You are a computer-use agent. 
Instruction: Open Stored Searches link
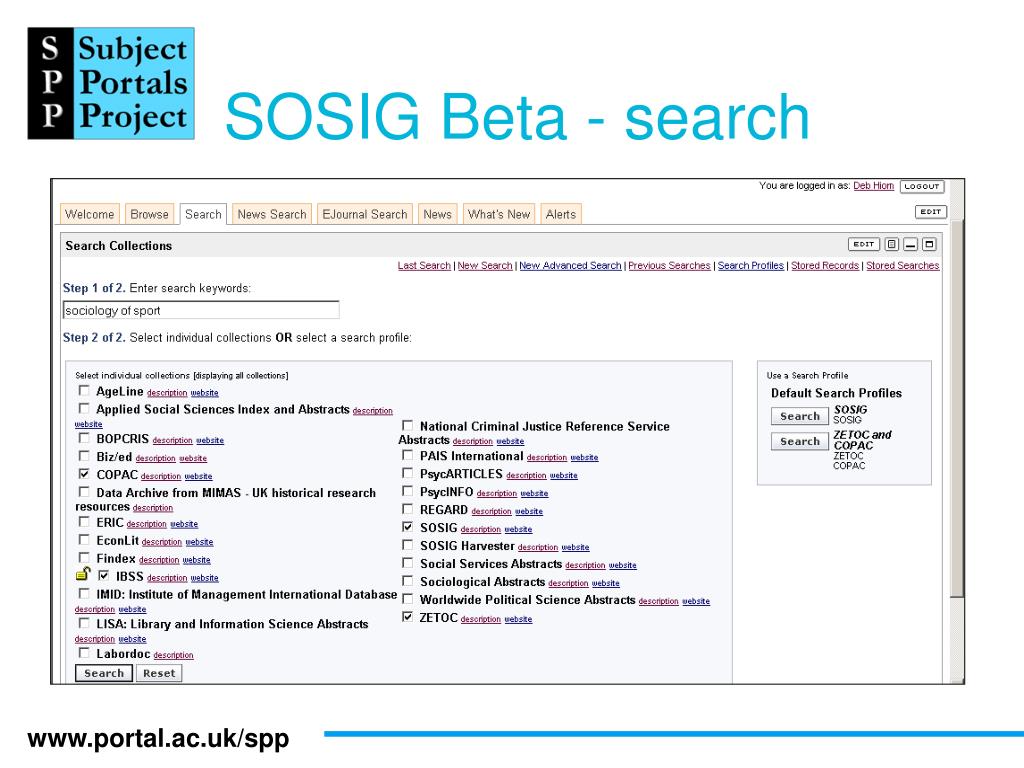[903, 265]
